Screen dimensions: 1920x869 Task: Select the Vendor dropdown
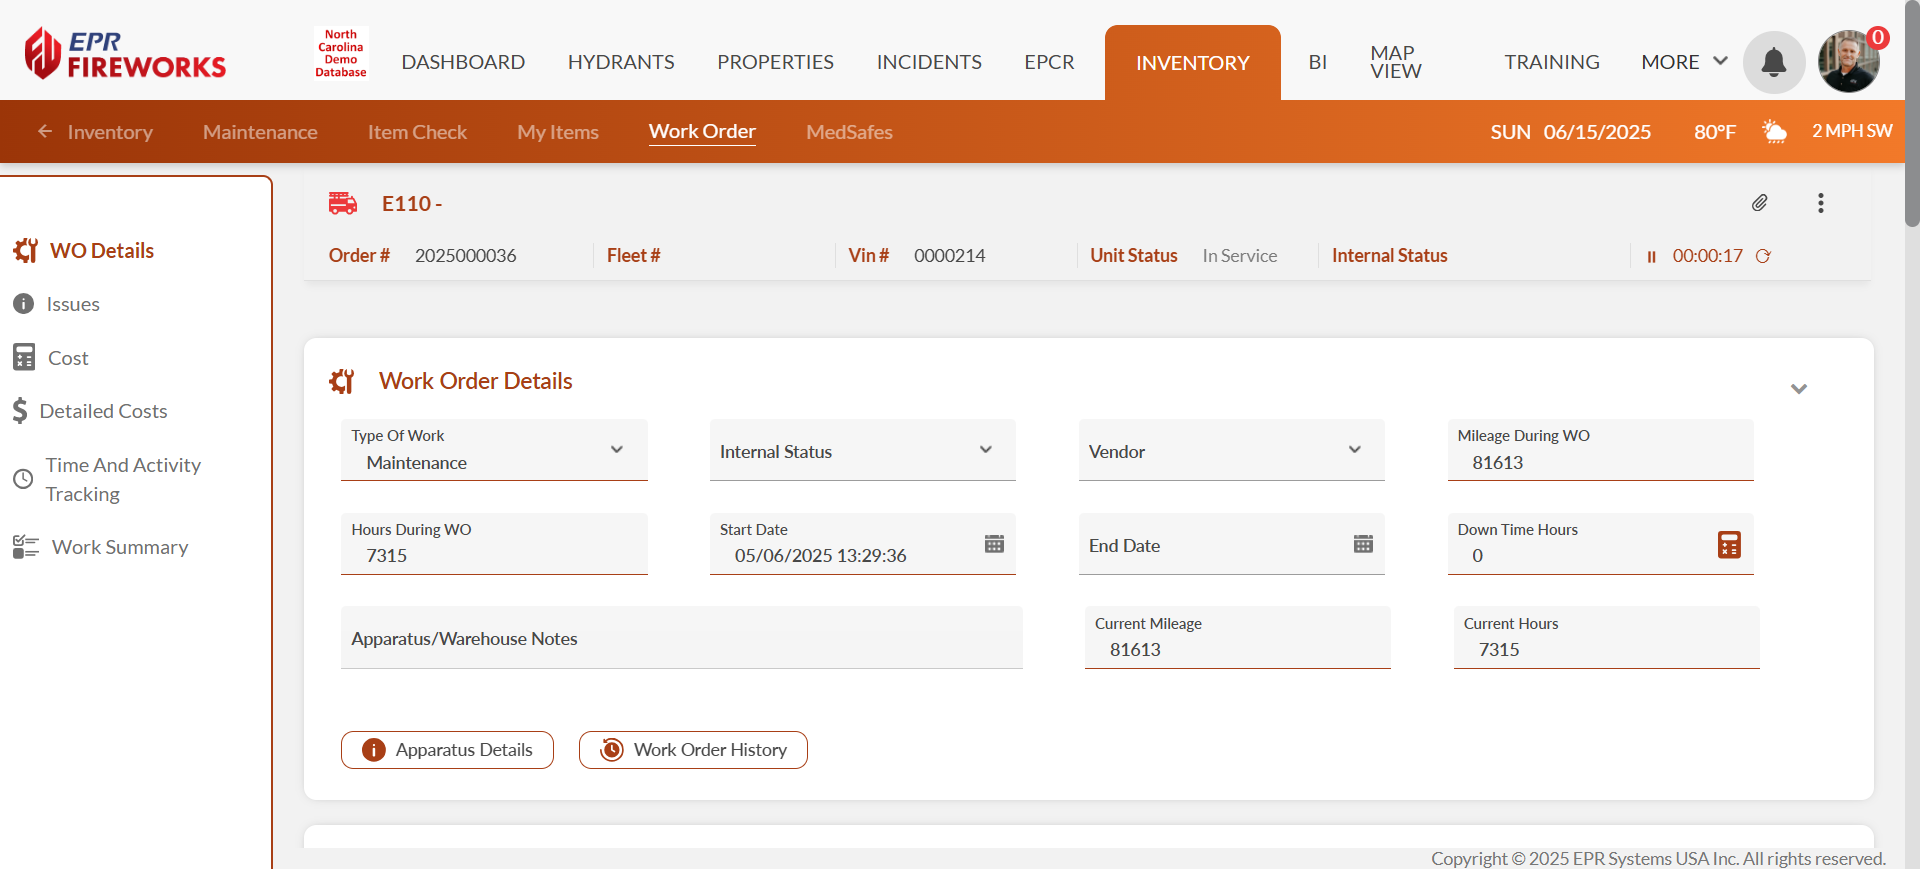pos(1355,450)
